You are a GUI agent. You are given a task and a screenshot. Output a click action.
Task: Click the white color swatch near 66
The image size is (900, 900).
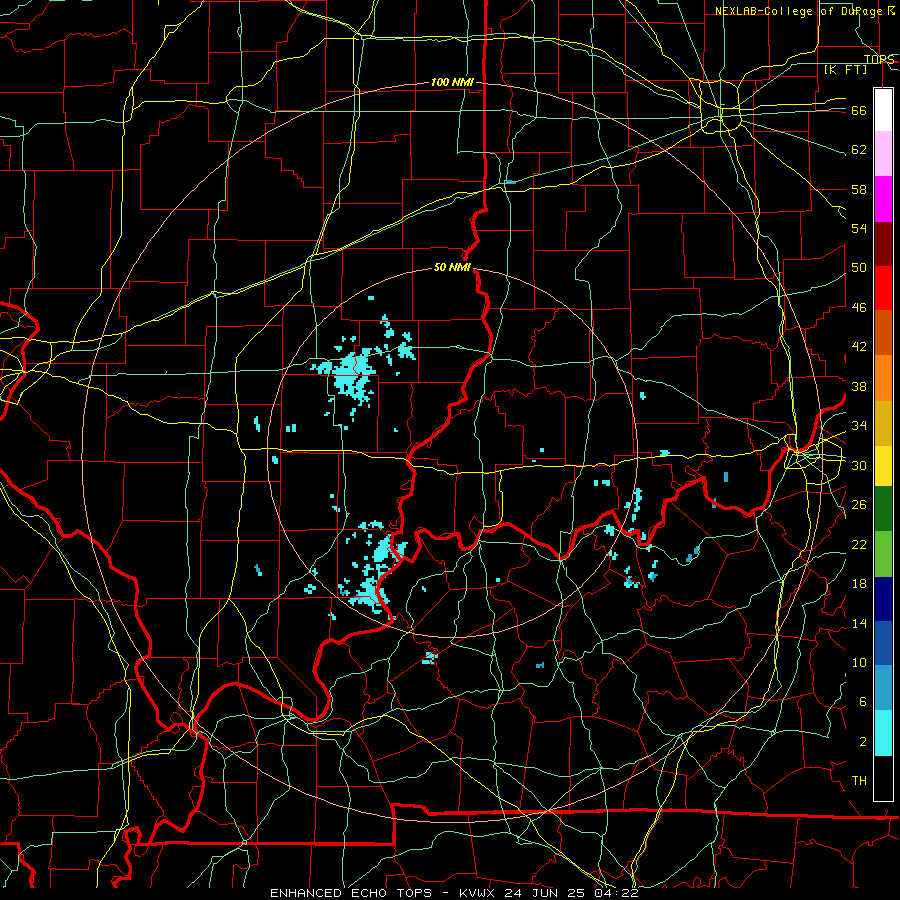(883, 110)
